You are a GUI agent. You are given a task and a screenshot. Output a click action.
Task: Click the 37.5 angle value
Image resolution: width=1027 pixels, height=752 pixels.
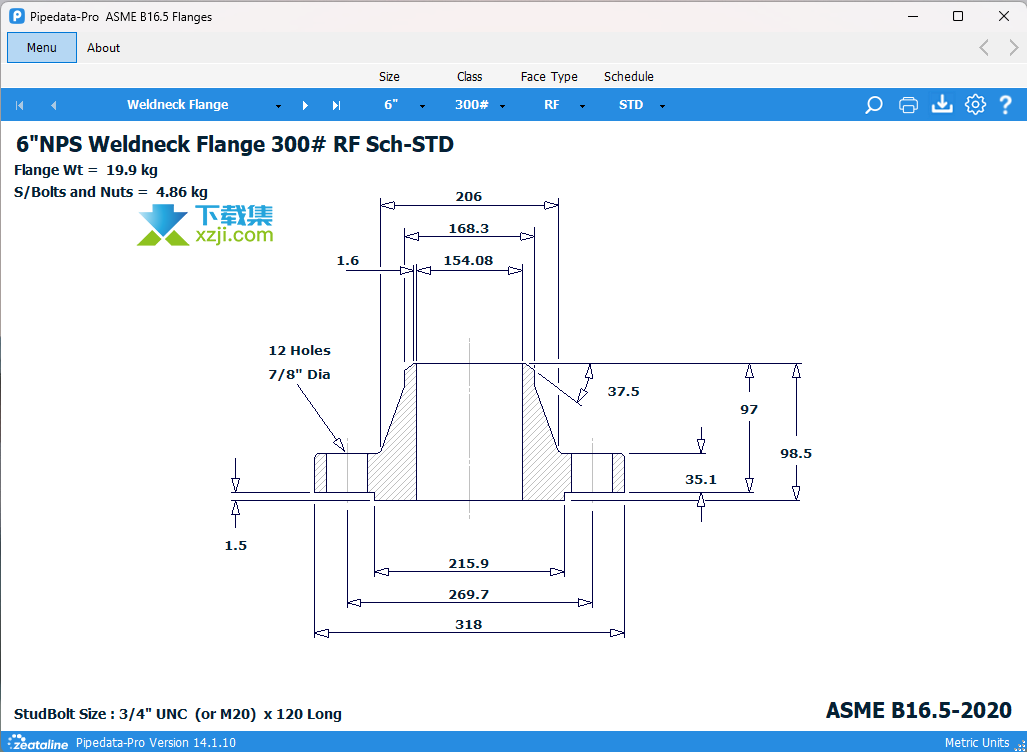coord(624,392)
